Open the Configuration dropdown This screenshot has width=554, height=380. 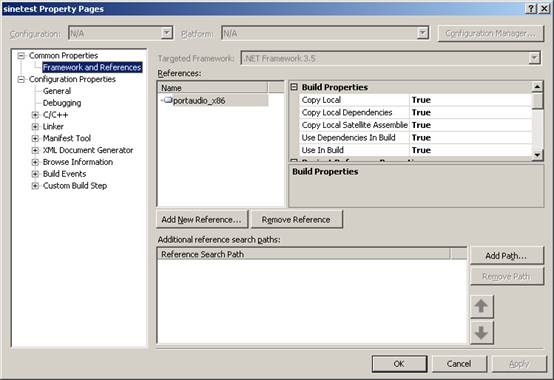(167, 33)
